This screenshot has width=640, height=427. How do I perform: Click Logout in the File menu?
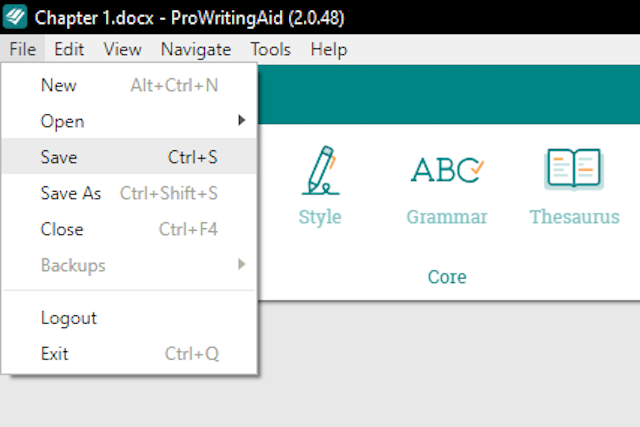pyautogui.click(x=129, y=318)
